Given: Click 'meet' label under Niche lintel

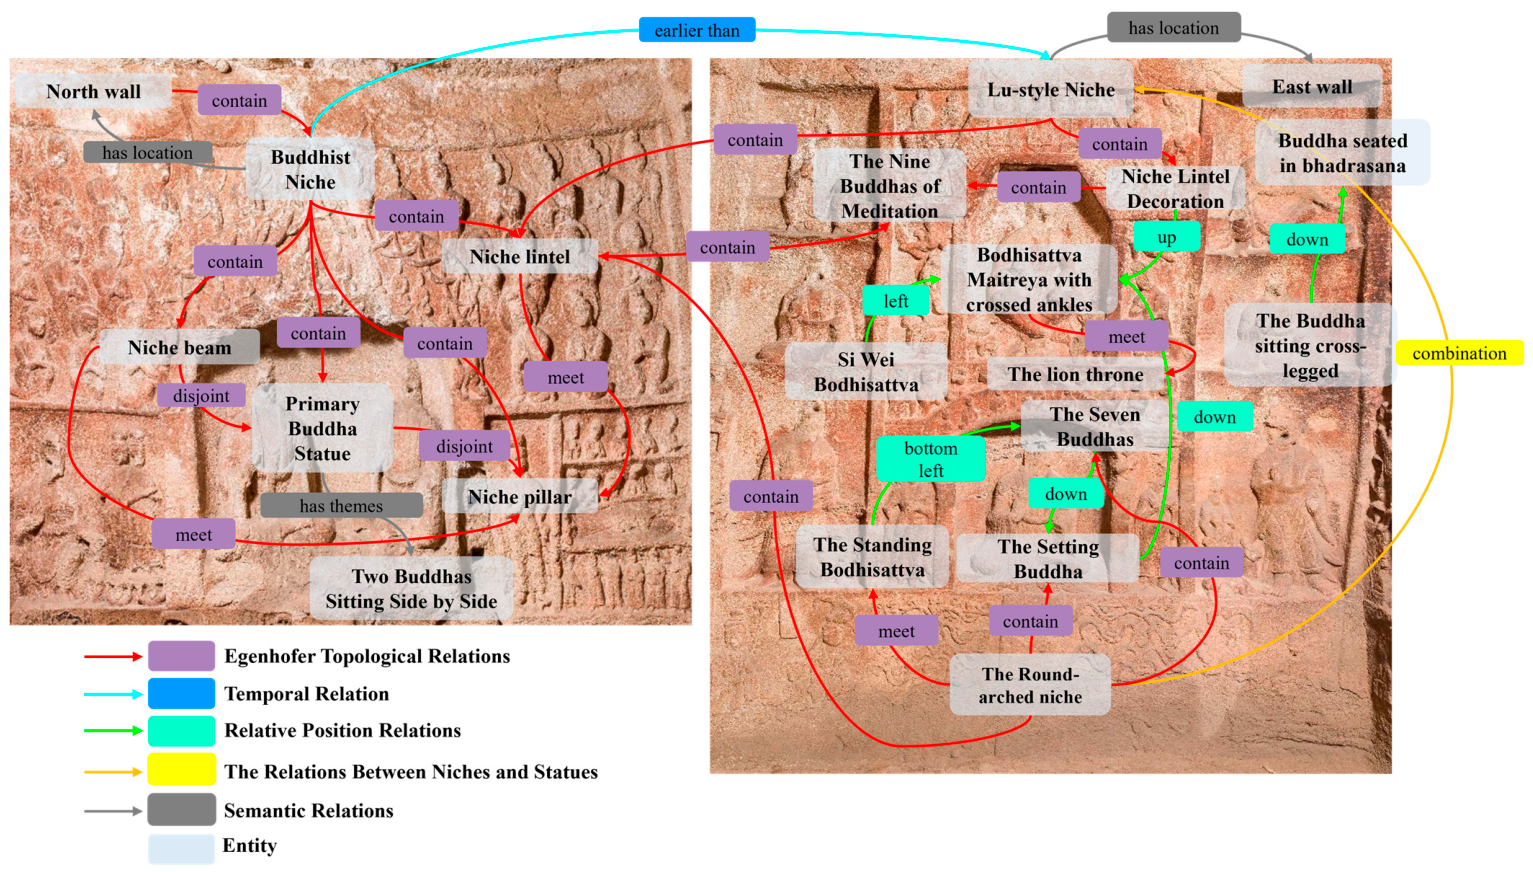Looking at the screenshot, I should tap(566, 377).
